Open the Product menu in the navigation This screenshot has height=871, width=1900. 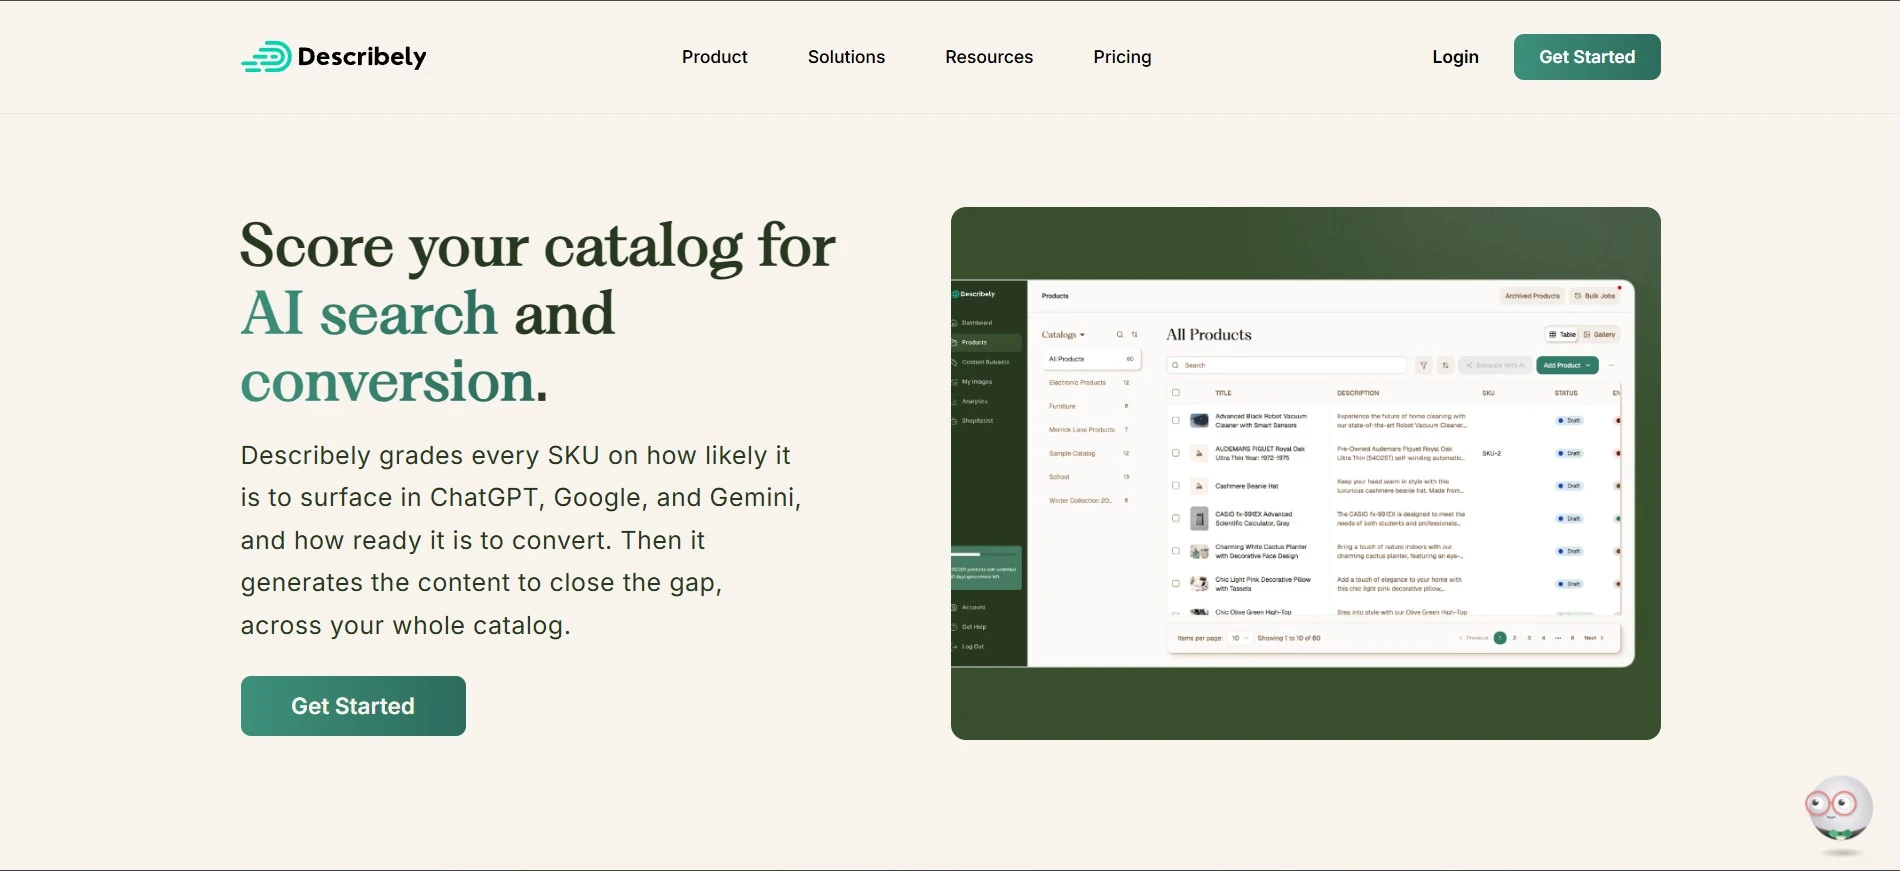click(x=715, y=57)
